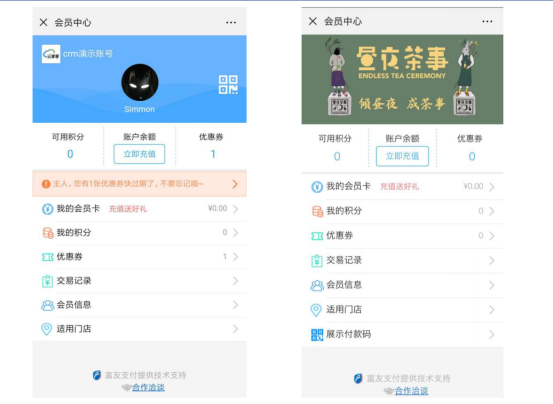Open the coupon expiry warning banner
Viewport: 553px width, 404px height.
(140, 184)
